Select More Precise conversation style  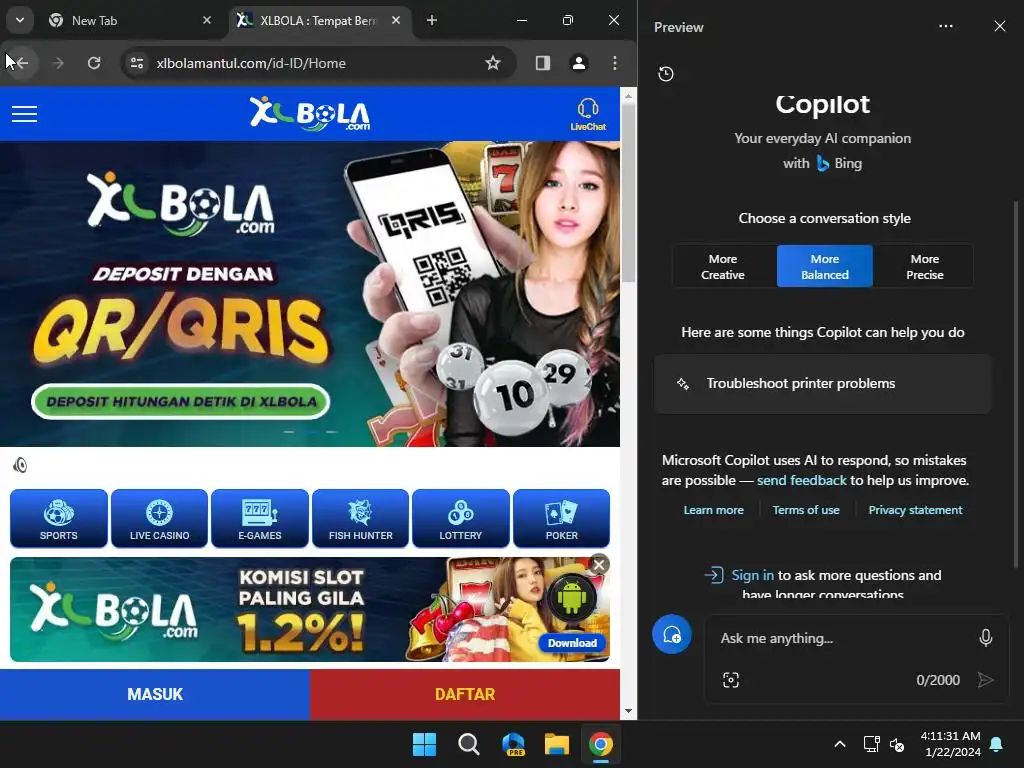(x=925, y=266)
